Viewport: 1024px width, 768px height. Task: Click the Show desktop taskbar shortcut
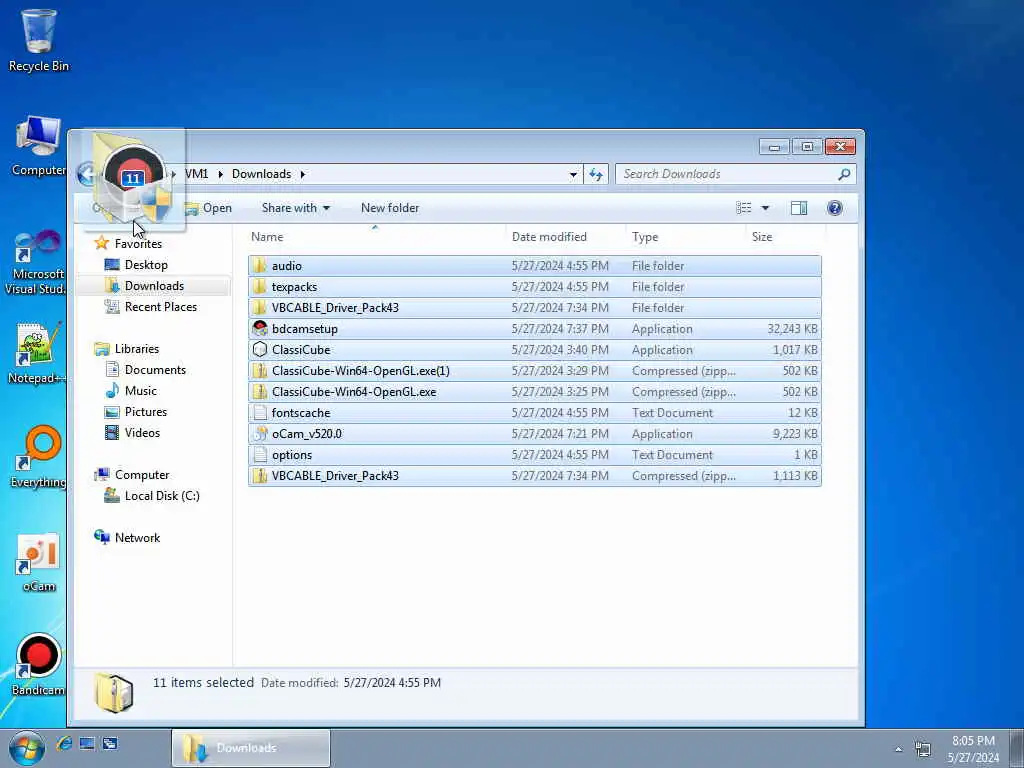tap(87, 743)
